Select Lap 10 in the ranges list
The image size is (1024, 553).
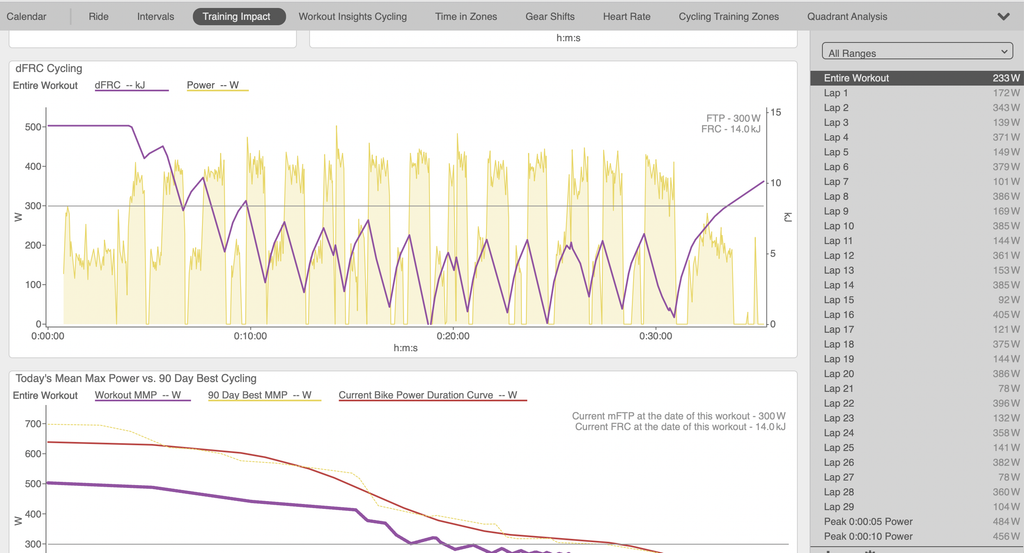(x=917, y=226)
